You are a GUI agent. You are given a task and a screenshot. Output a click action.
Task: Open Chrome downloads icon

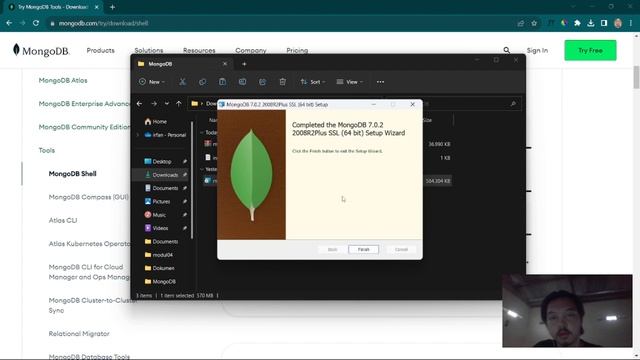[x=591, y=23]
